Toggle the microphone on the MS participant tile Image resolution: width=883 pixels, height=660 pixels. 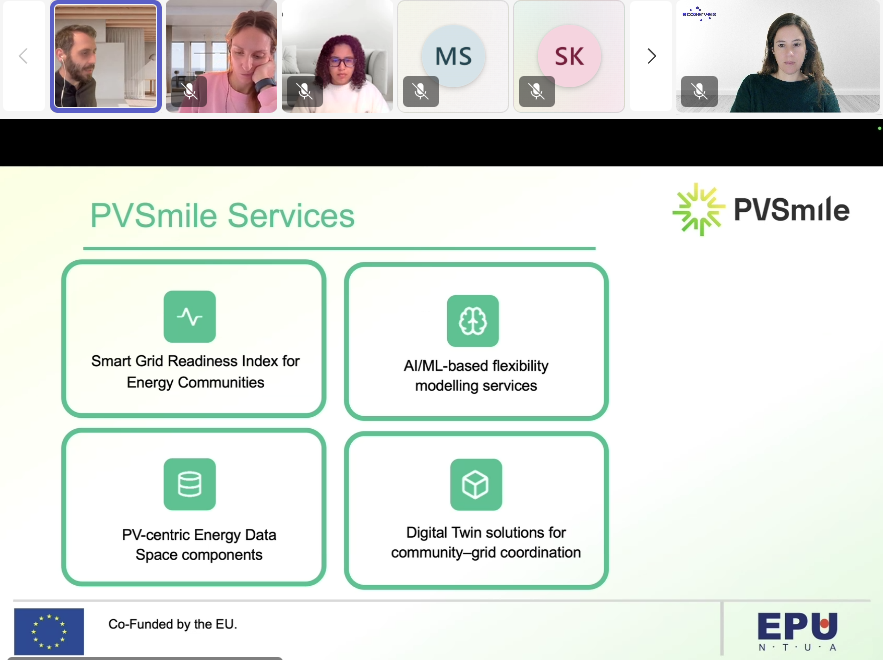point(420,91)
